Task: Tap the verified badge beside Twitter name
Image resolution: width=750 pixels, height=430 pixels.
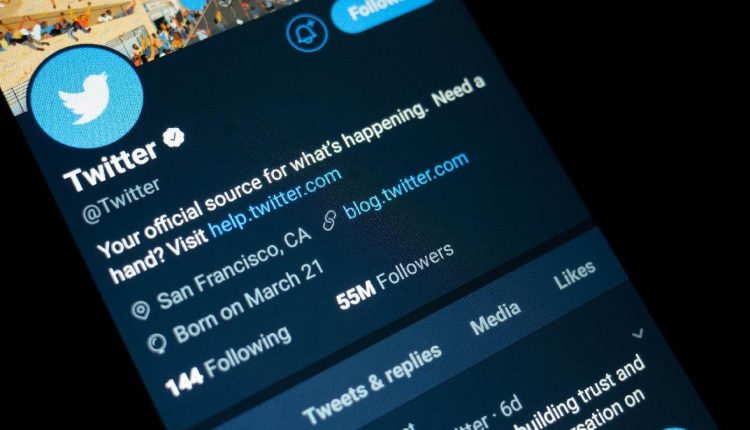Action: coord(173,137)
